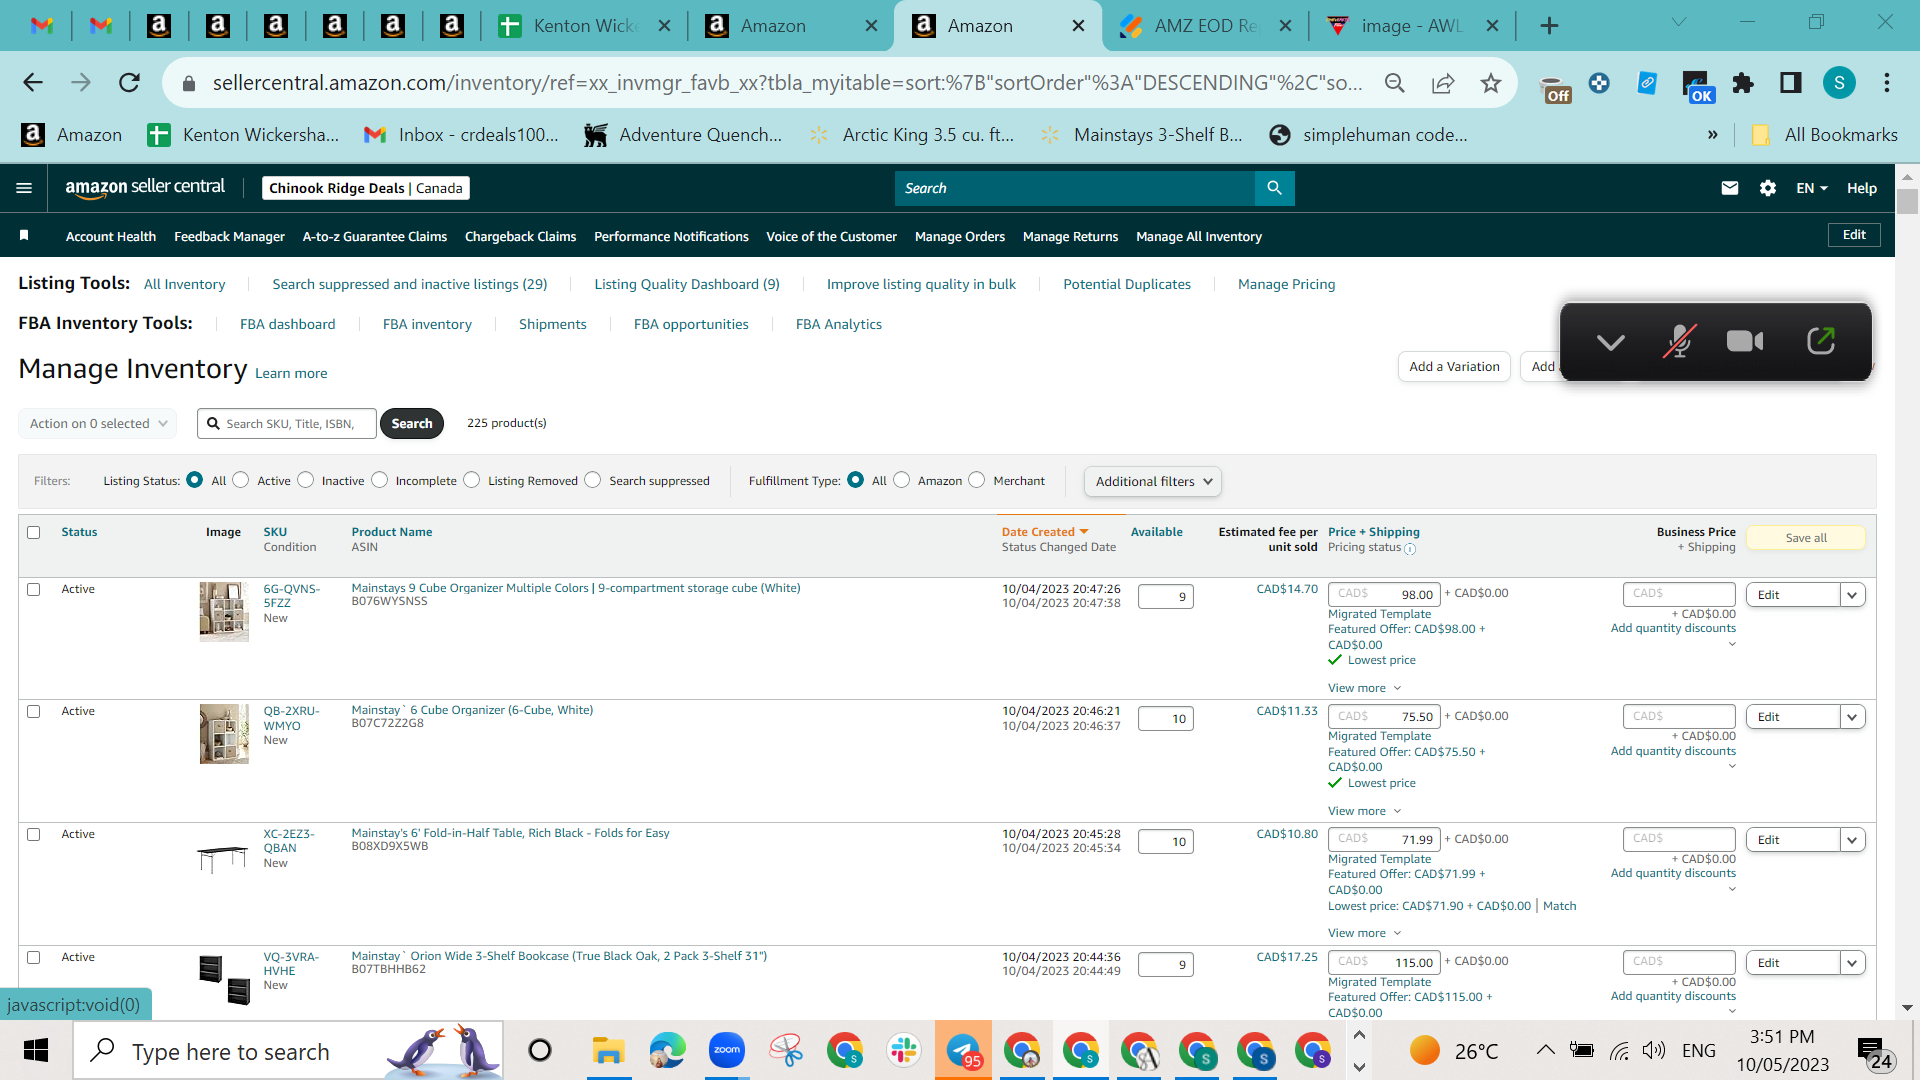Open the Edit dropdown arrow for 6 Cube Organizer
Screen dimensions: 1920x1080
point(1852,717)
